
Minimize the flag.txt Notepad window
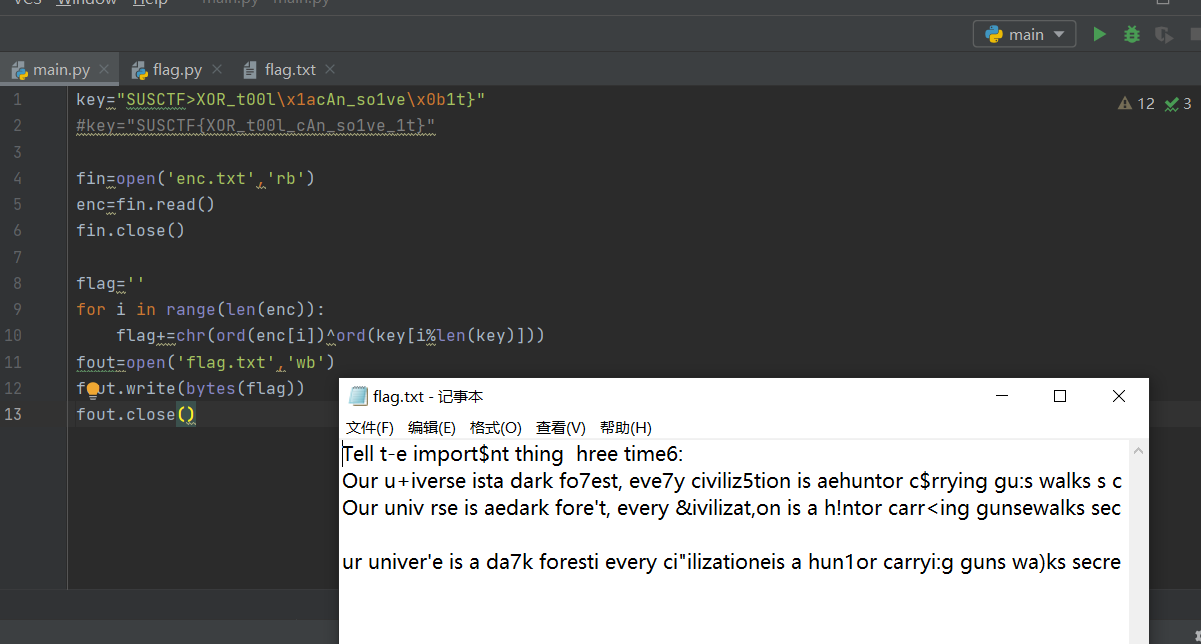click(x=1001, y=396)
